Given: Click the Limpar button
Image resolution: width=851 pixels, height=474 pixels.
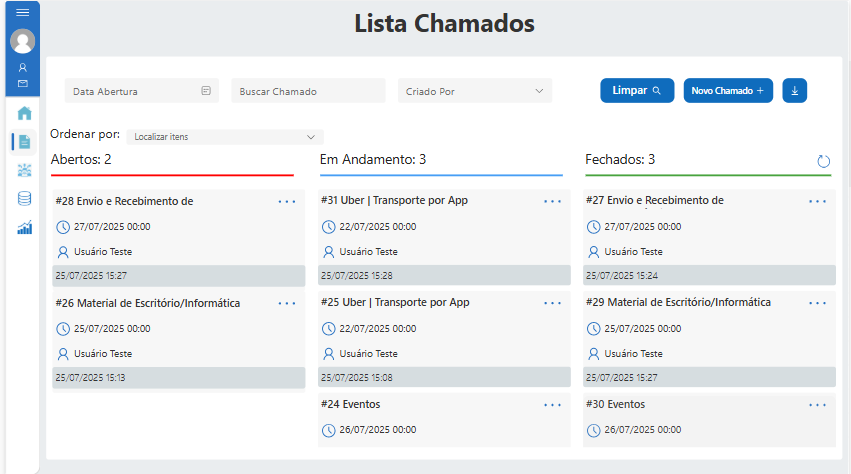Looking at the screenshot, I should tap(637, 91).
